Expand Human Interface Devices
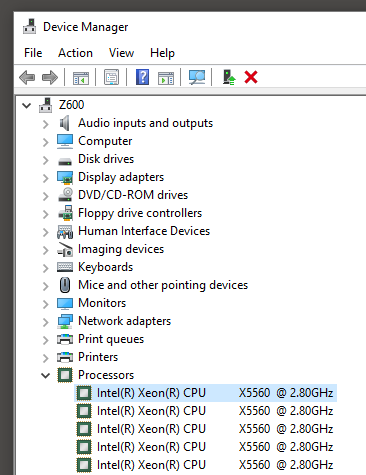The height and width of the screenshot is (475, 366). [x=46, y=232]
